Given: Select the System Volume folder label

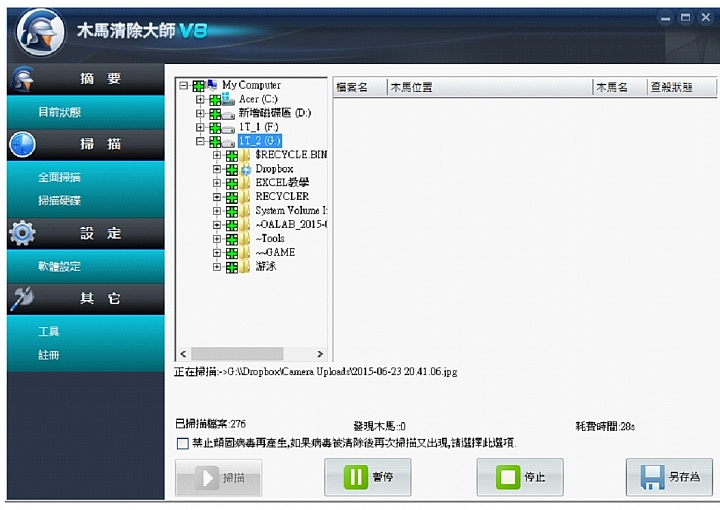Looking at the screenshot, I should 291,211.
